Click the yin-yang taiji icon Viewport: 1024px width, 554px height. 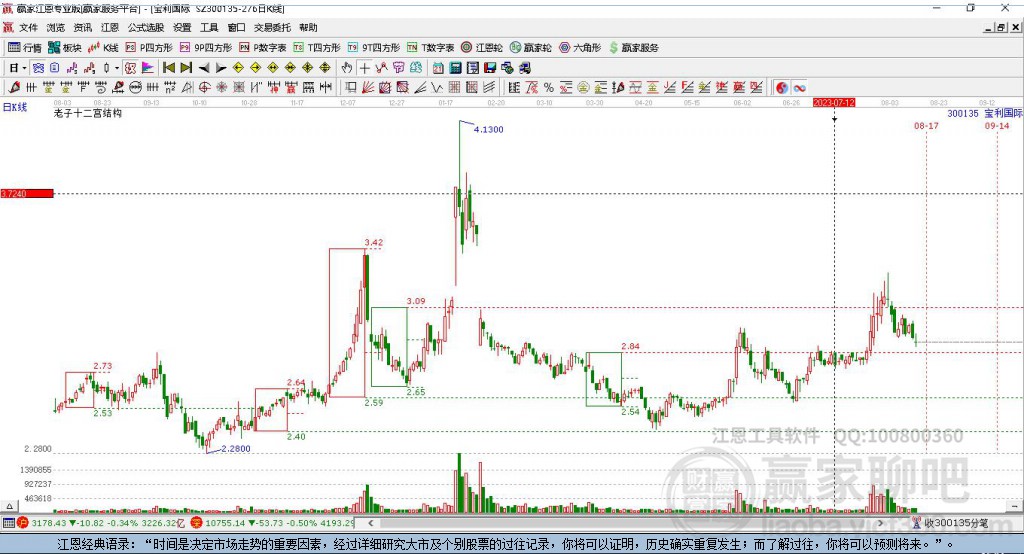tap(782, 88)
